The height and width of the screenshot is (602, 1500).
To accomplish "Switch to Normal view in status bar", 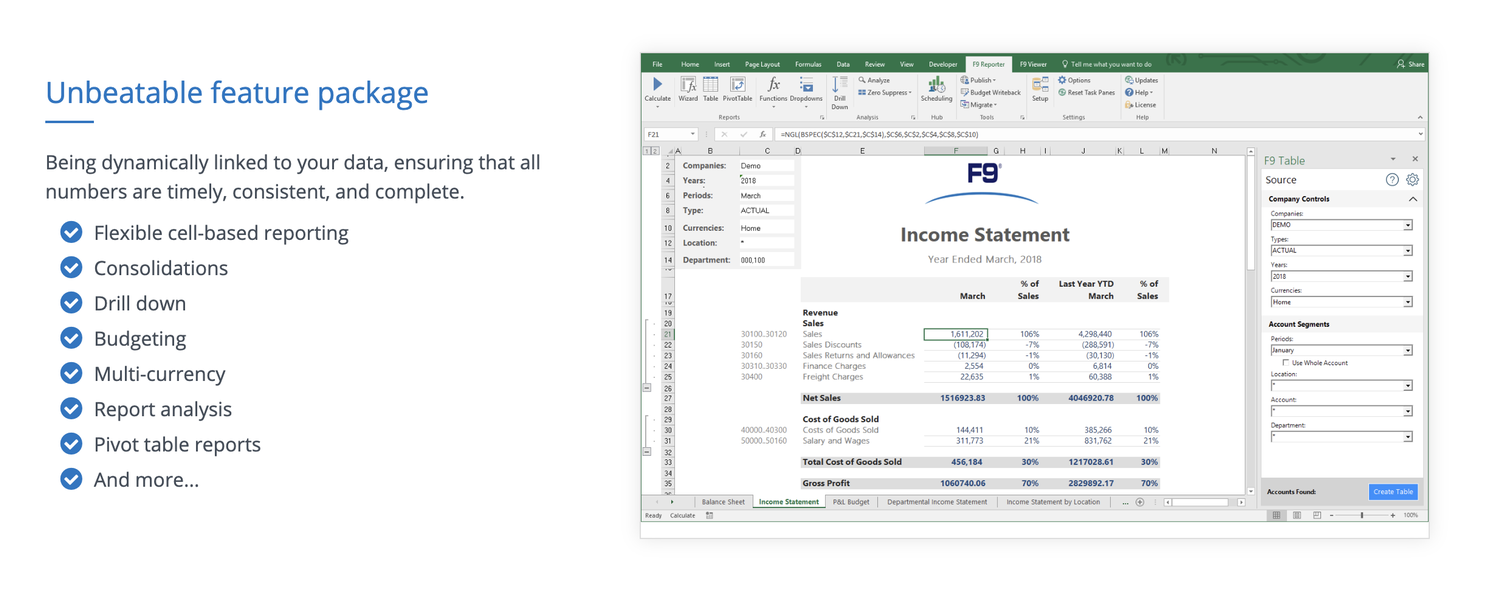I will click(1278, 515).
